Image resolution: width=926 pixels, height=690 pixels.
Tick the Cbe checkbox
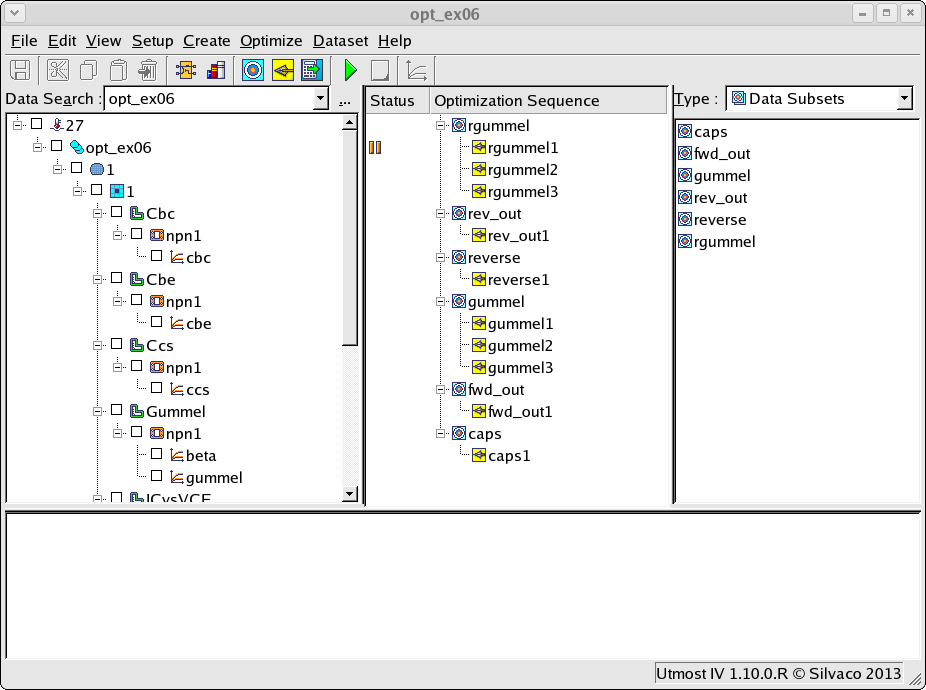pyautogui.click(x=117, y=278)
